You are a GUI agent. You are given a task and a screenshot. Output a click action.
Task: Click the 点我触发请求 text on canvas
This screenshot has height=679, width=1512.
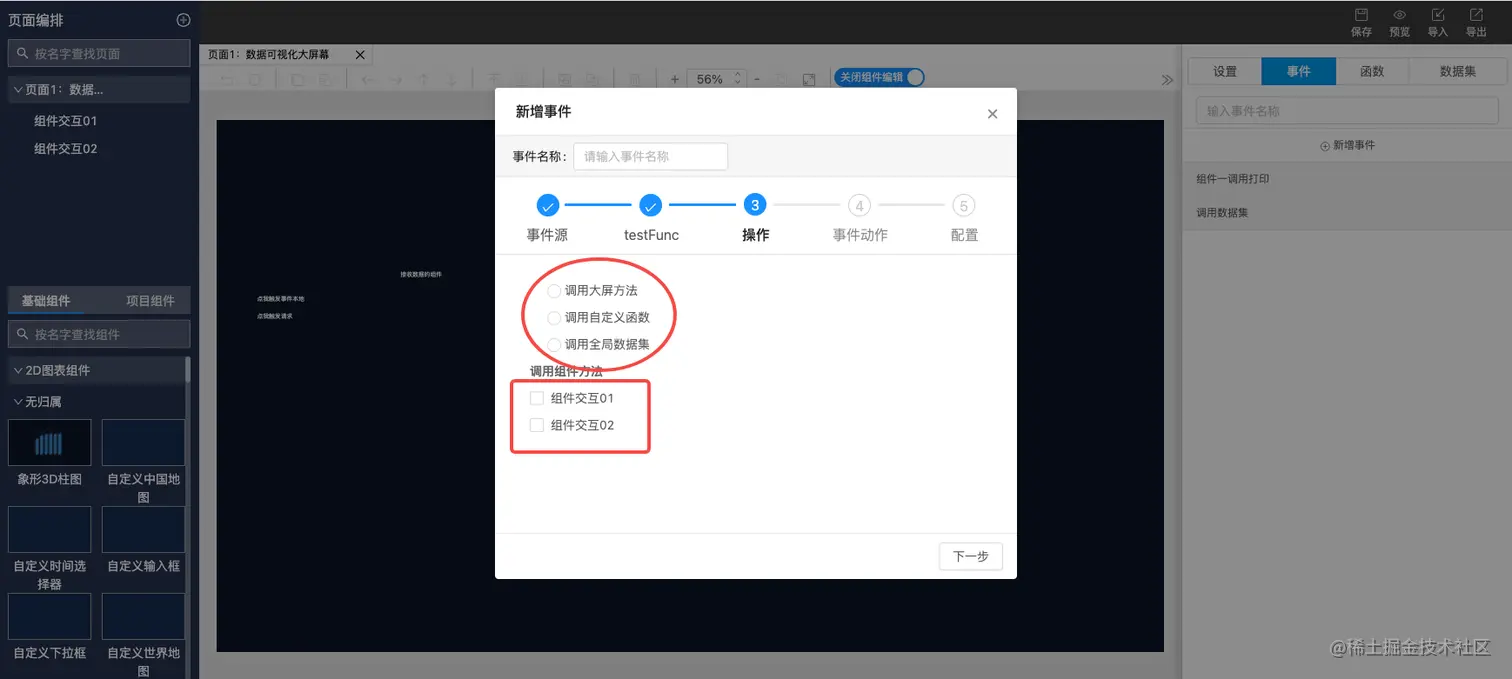click(275, 316)
